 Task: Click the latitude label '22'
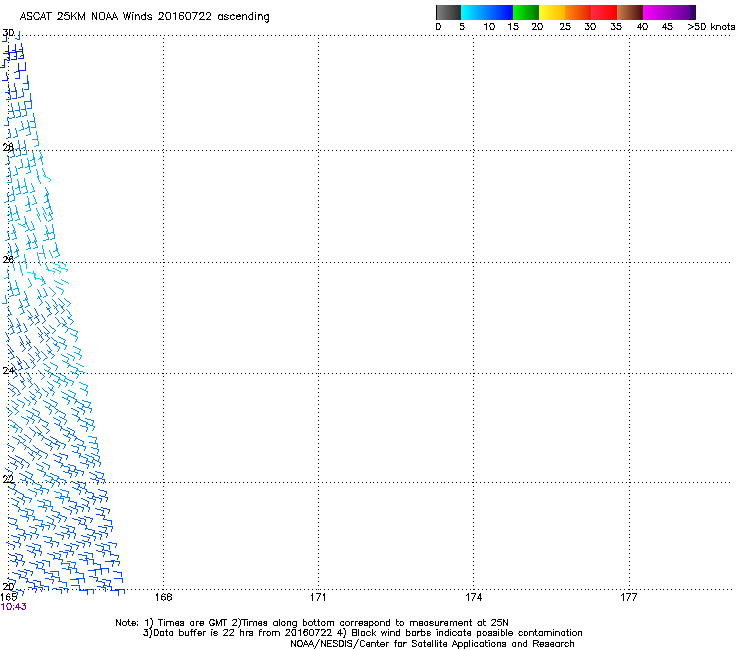pos(8,479)
